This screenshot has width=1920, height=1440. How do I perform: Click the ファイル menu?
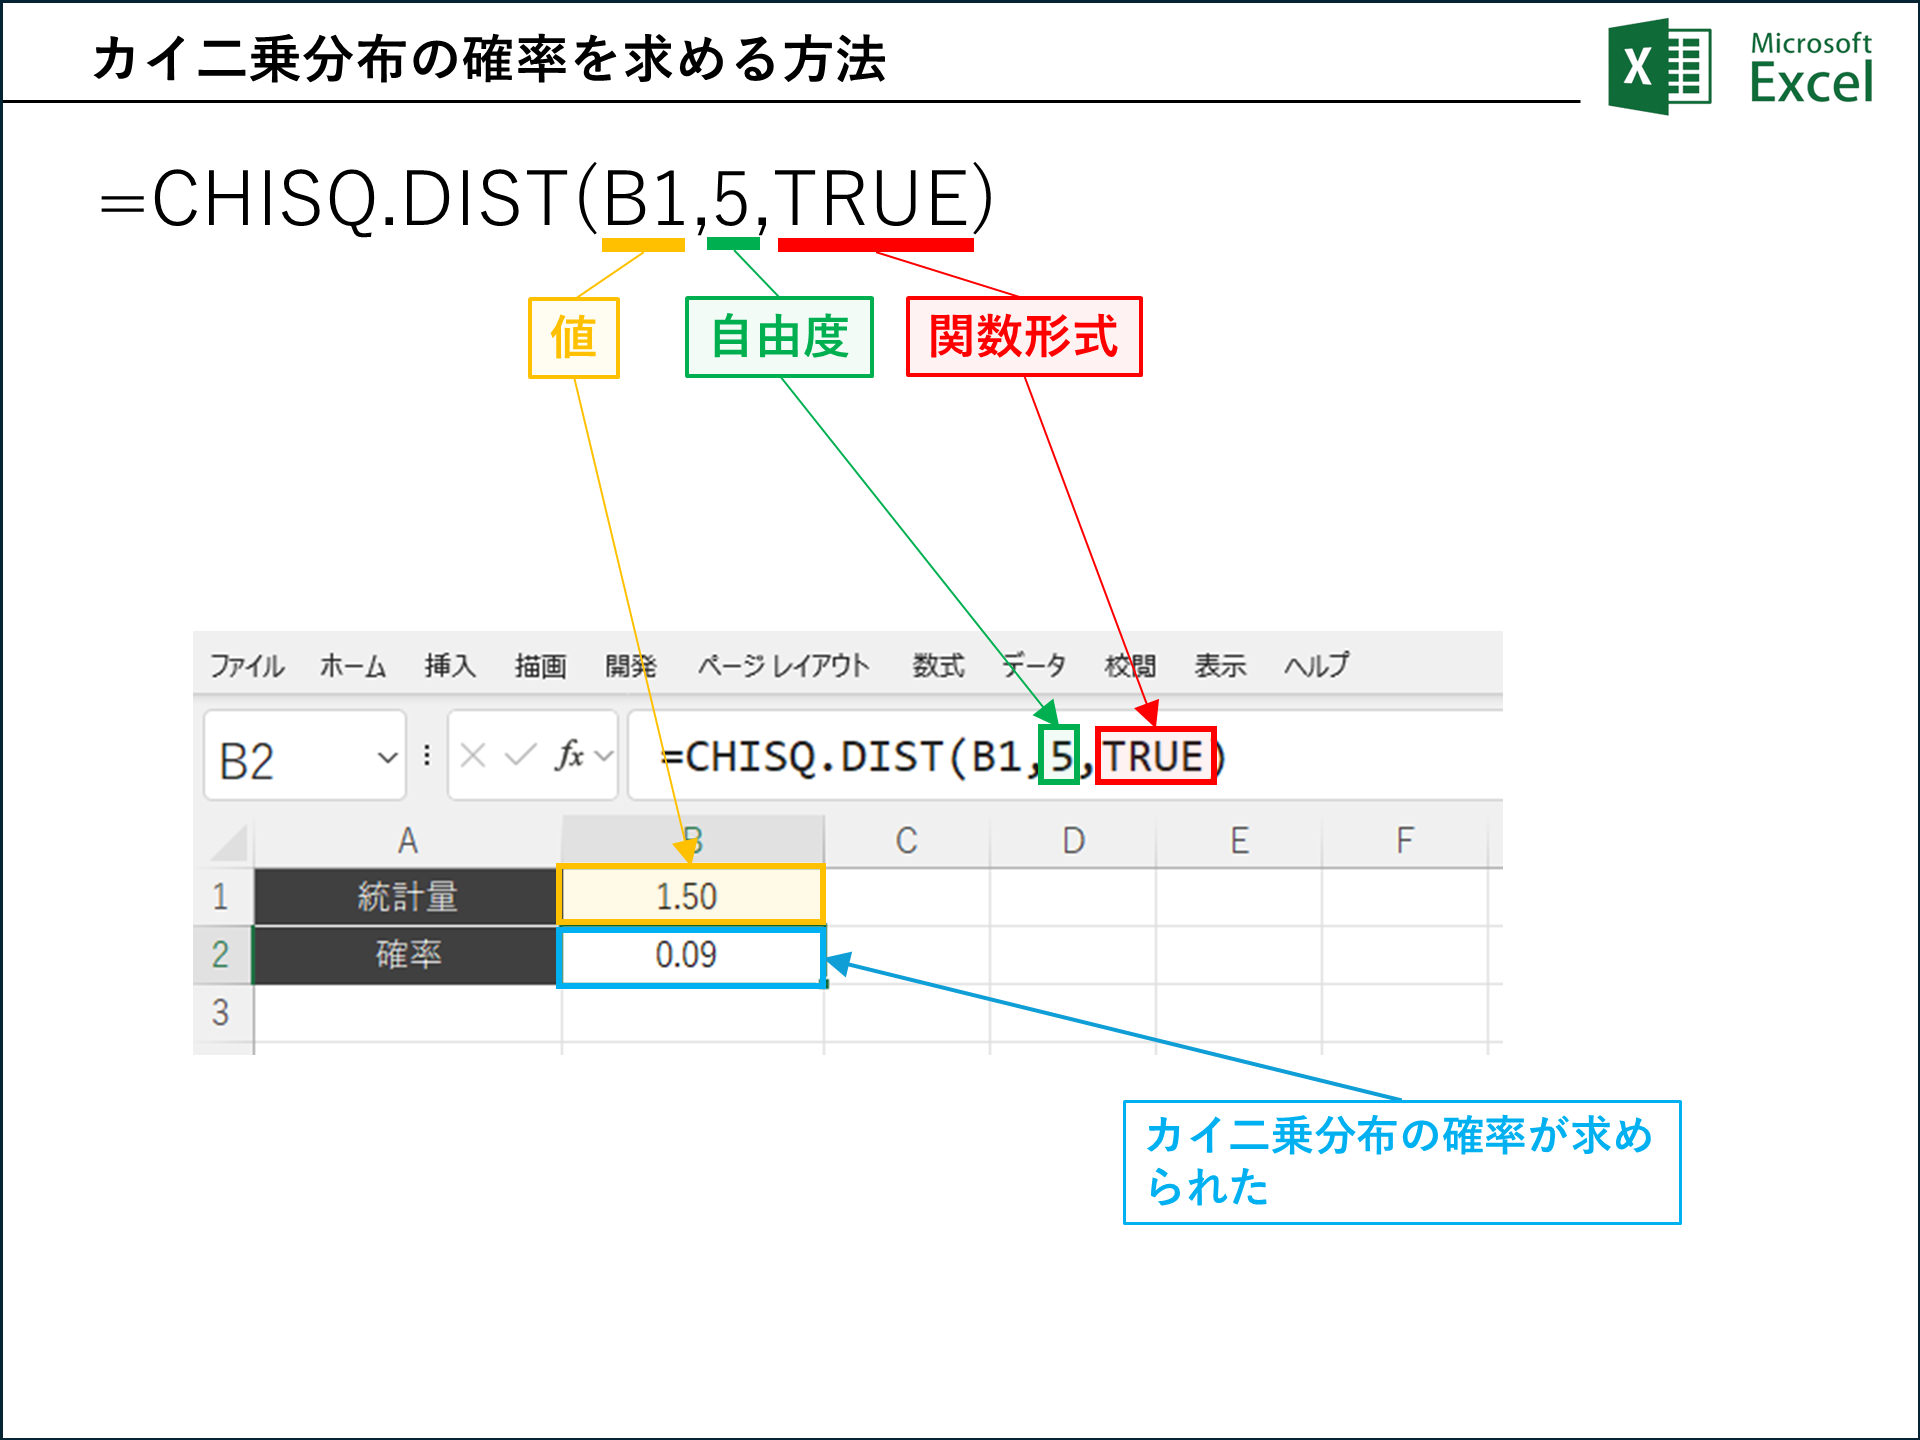point(247,665)
